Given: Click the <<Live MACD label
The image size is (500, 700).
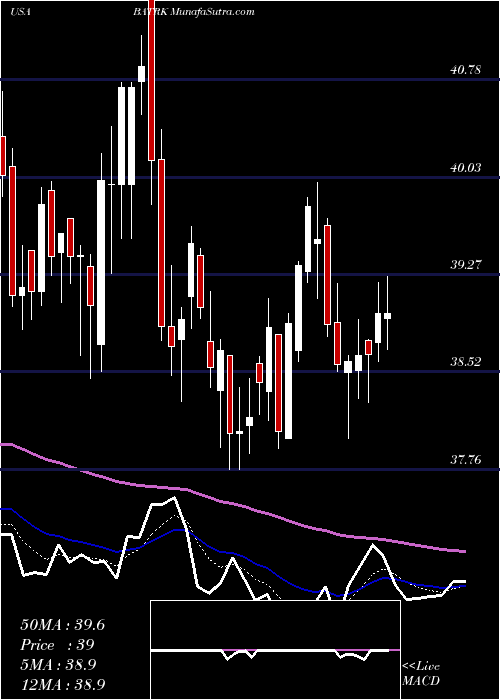Looking at the screenshot, I should click(421, 674).
